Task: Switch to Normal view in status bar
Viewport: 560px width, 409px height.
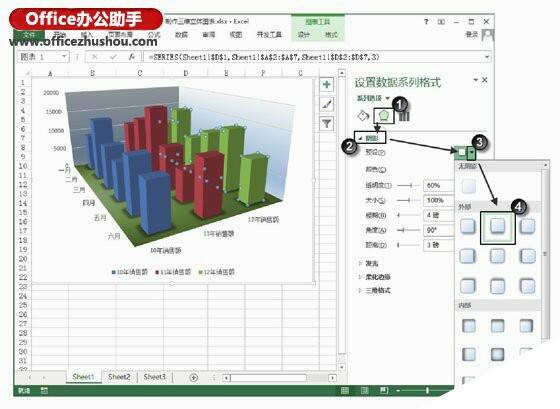Action: tap(345, 391)
